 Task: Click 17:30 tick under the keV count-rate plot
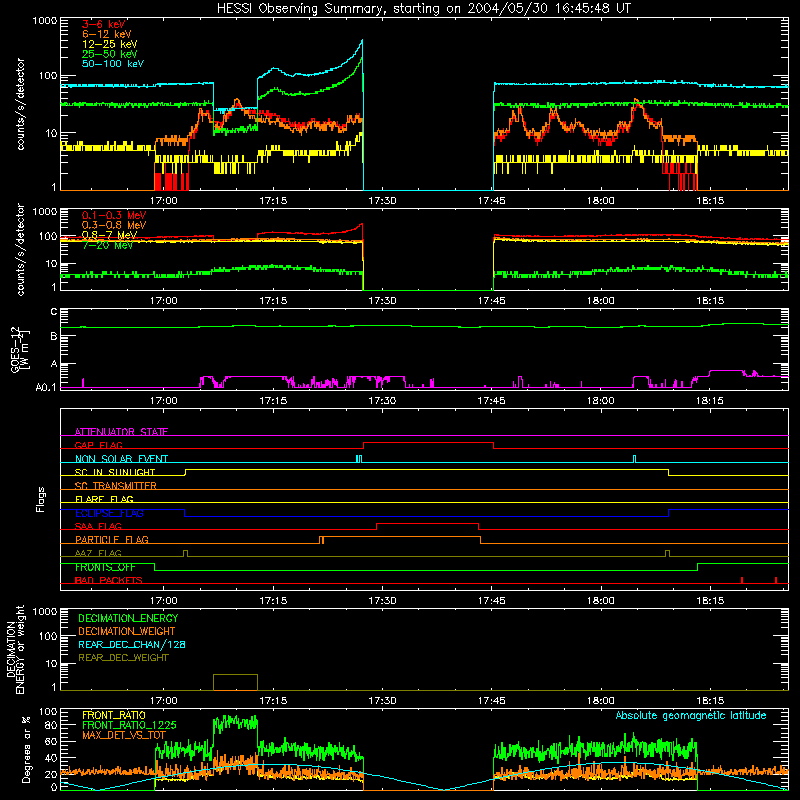pyautogui.click(x=382, y=201)
